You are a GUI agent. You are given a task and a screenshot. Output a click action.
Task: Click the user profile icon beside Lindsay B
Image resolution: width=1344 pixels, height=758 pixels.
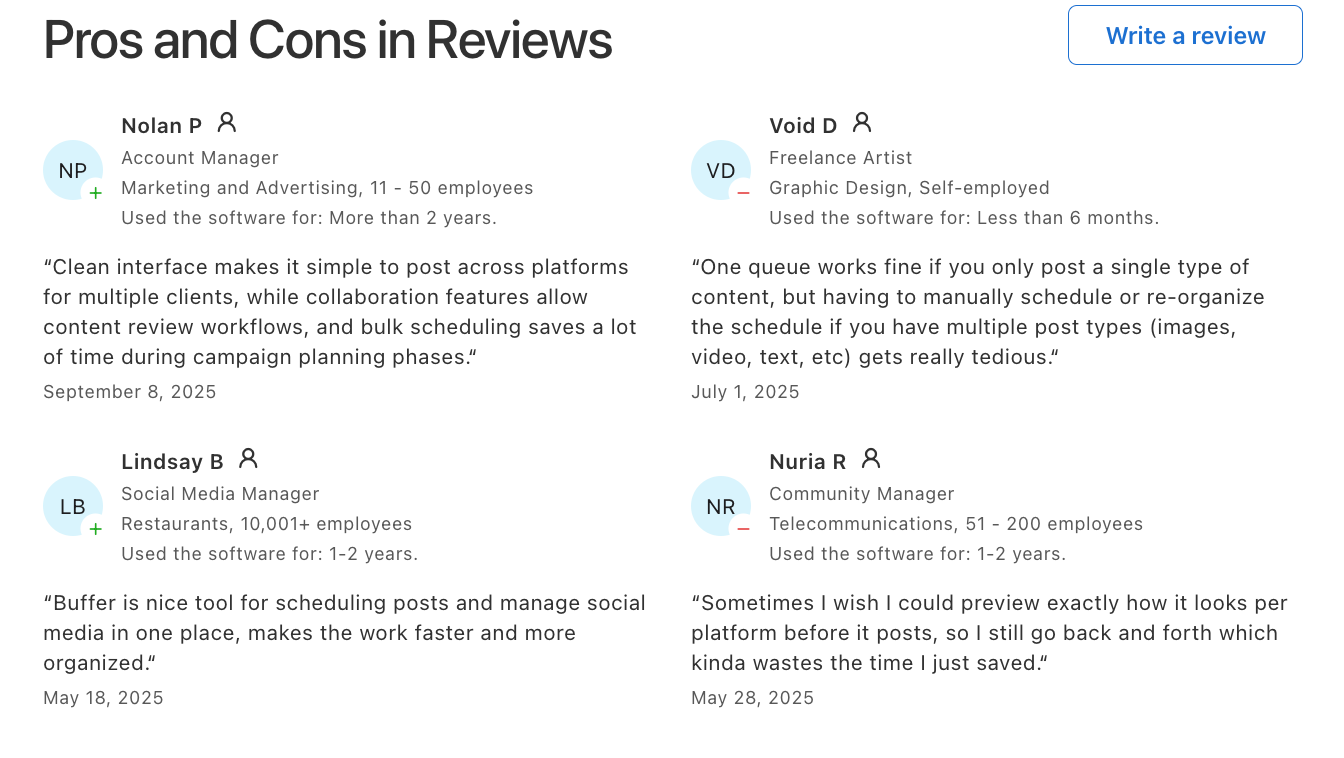247,458
